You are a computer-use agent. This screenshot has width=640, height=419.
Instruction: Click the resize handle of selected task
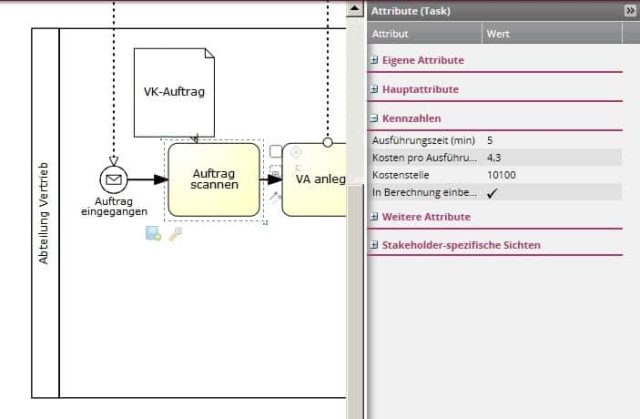click(x=264, y=222)
